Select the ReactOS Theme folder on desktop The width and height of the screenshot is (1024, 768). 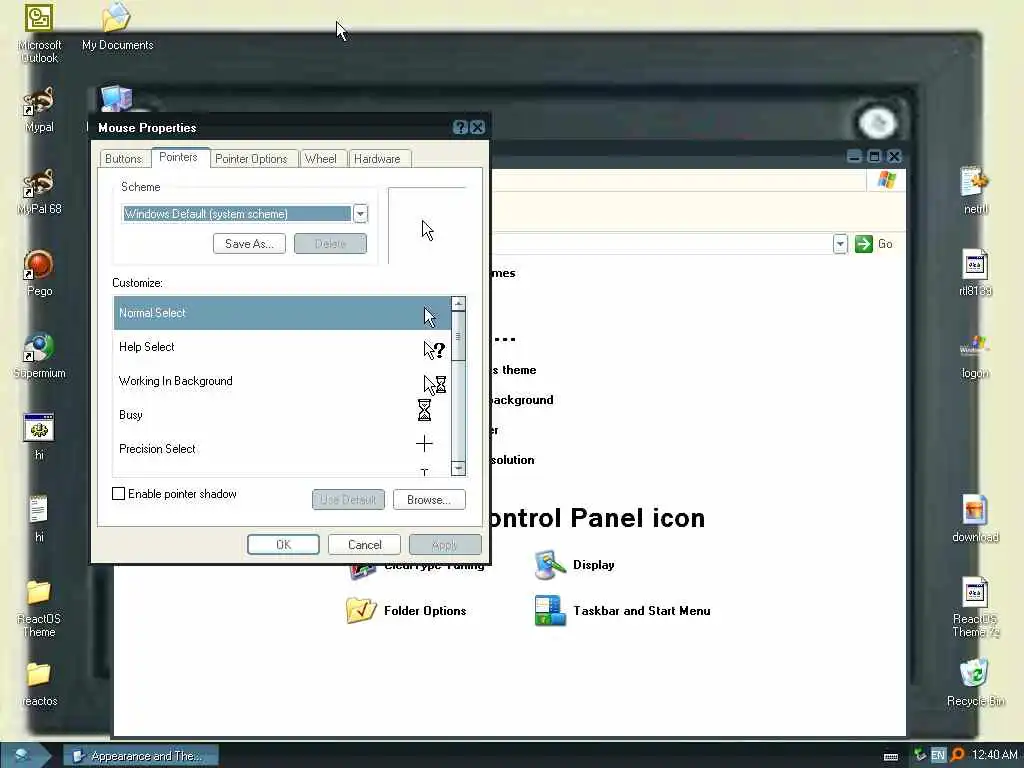pyautogui.click(x=39, y=609)
